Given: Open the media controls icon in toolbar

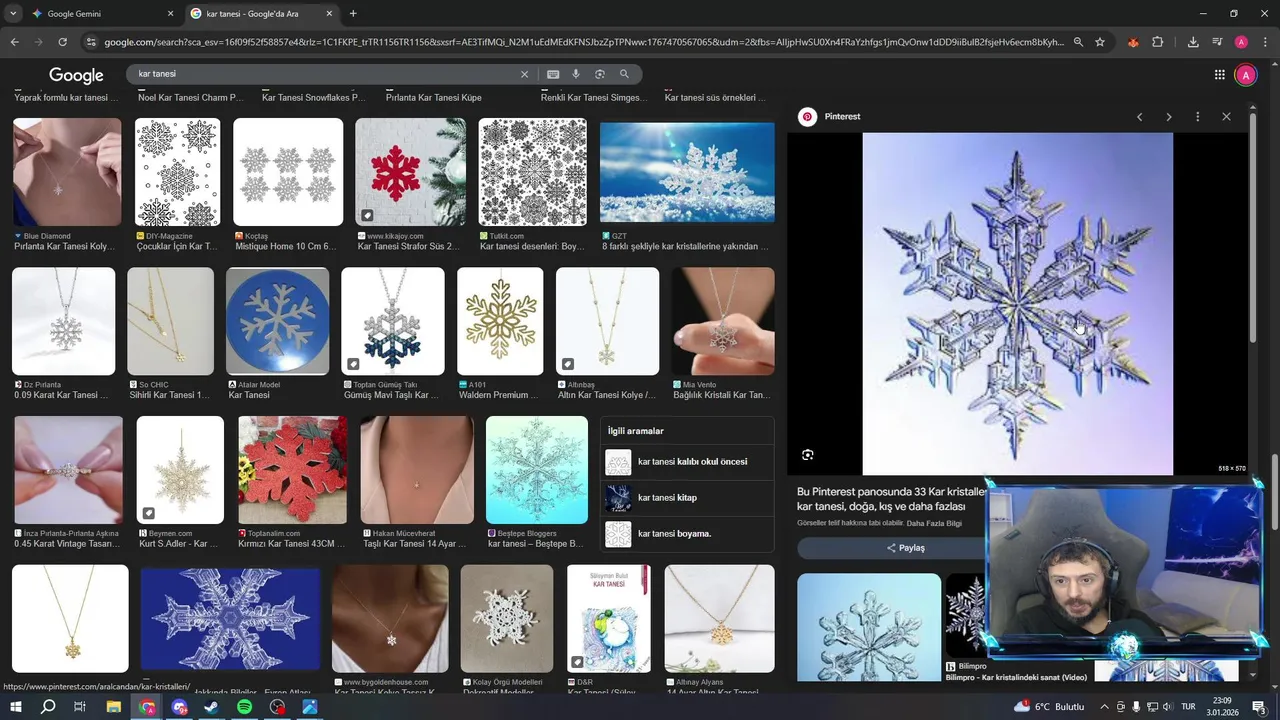Looking at the screenshot, I should point(1217,42).
